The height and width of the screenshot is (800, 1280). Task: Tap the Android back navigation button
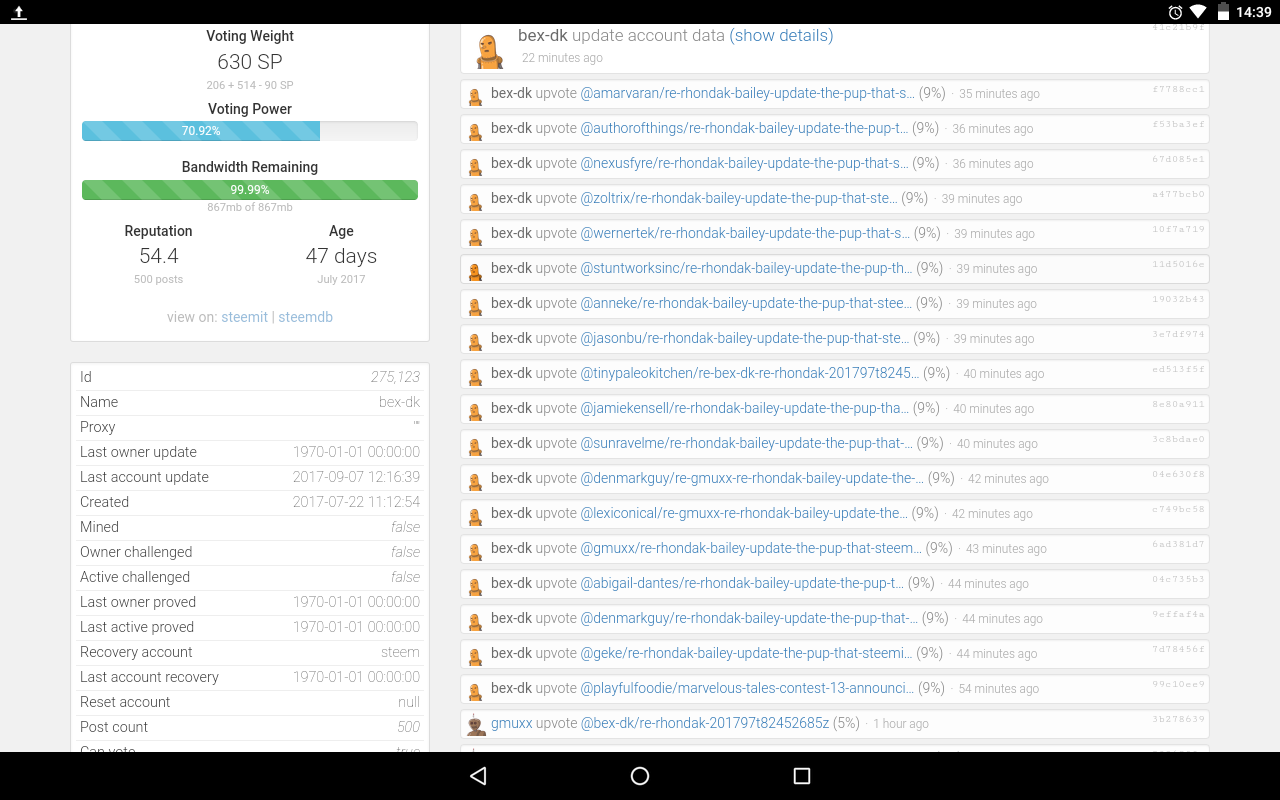[478, 776]
